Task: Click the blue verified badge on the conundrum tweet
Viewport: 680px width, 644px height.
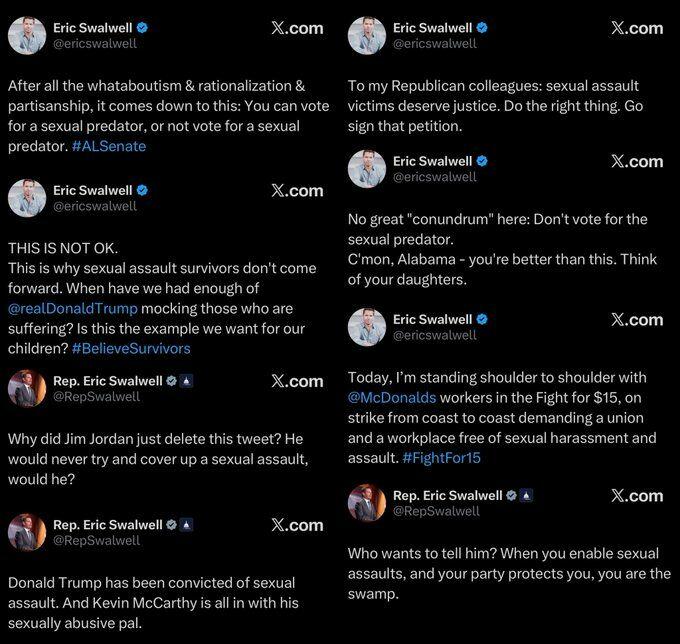Action: click(x=482, y=161)
